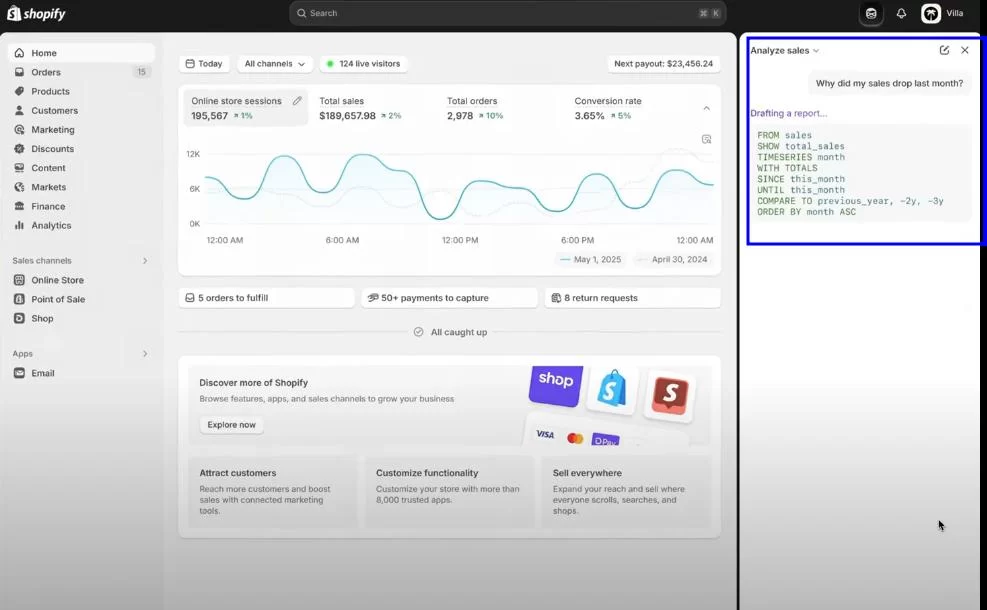Toggle the April 30, 2024 comparison legend
The image size is (987, 610).
coord(672,259)
